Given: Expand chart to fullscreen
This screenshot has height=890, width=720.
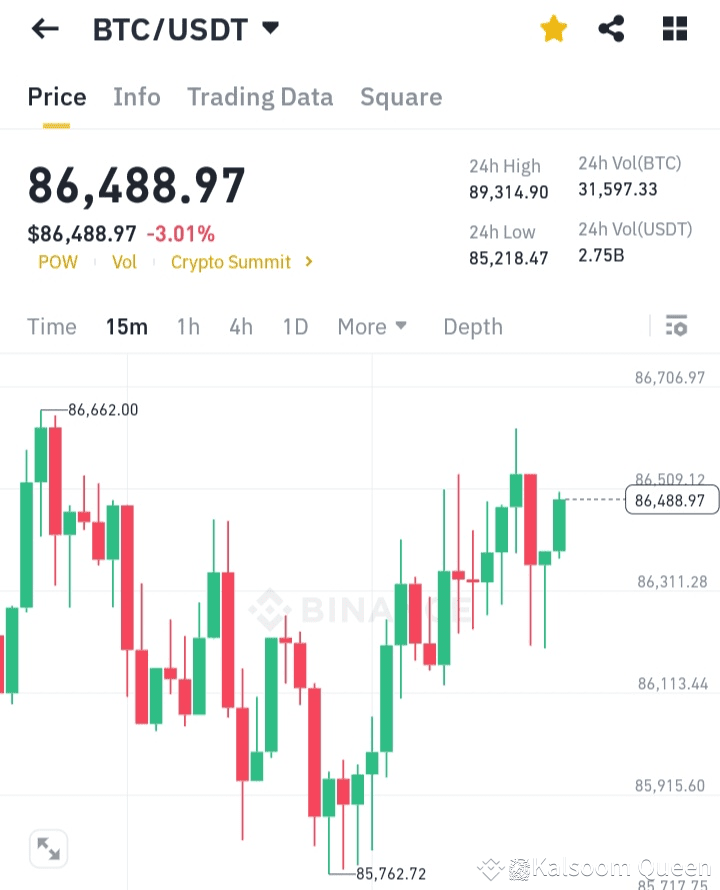Looking at the screenshot, I should point(48,849).
